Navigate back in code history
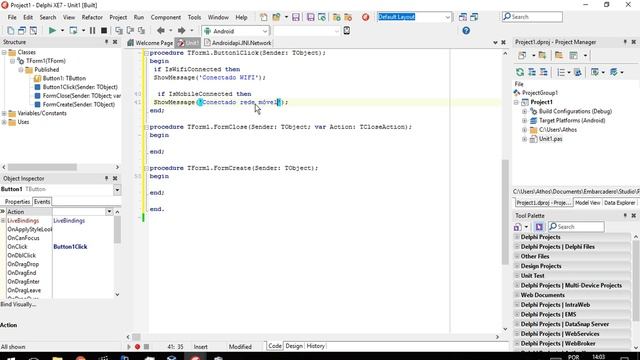The image size is (640, 360). tap(161, 31)
